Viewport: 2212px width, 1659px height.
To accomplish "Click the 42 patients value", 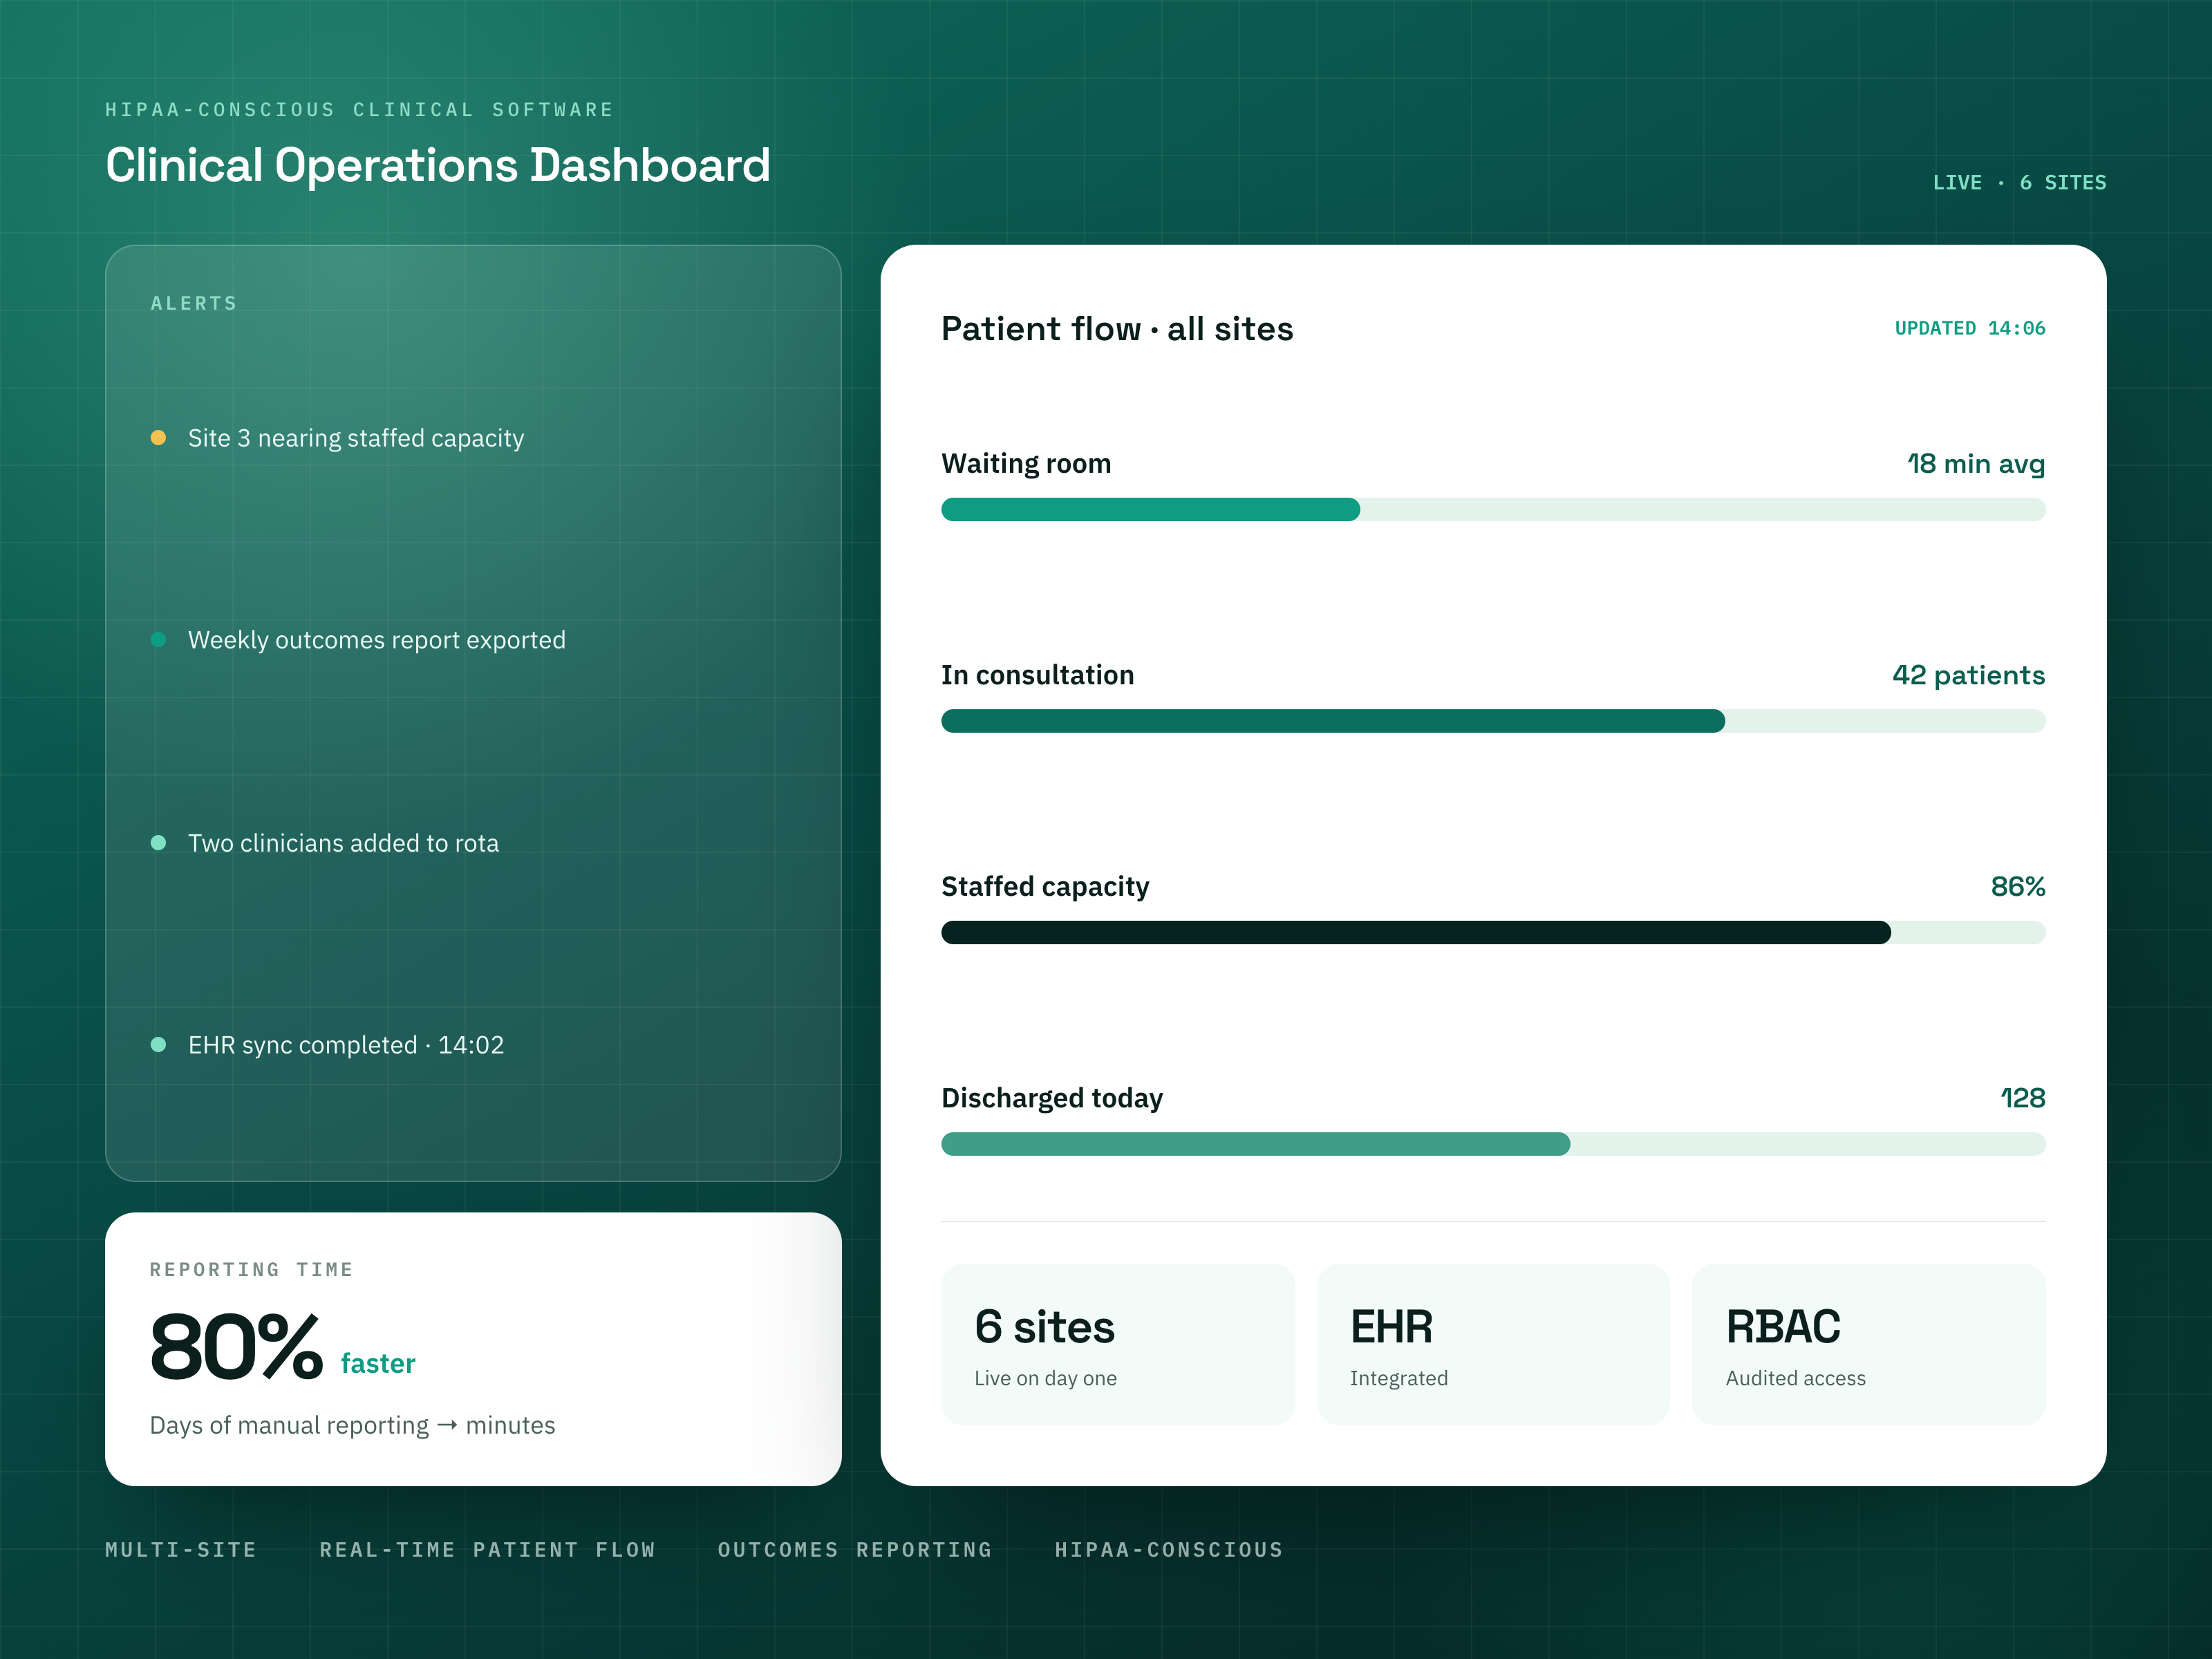I will [1968, 675].
